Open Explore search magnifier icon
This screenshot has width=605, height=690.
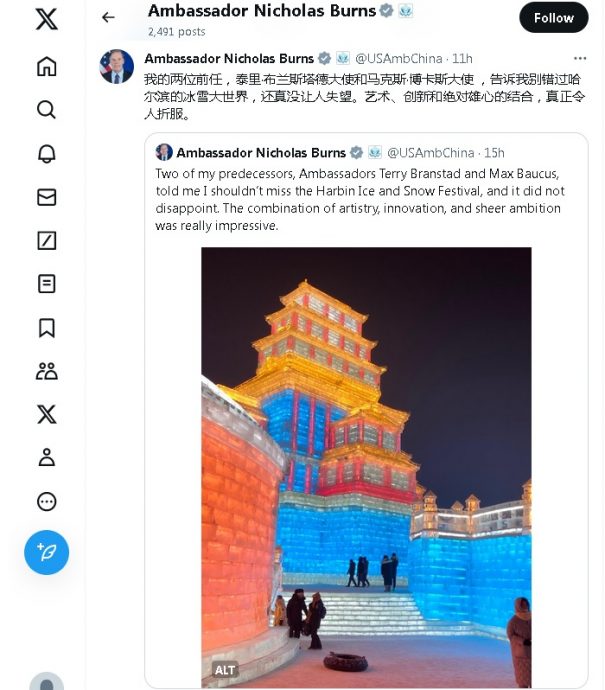point(47,110)
